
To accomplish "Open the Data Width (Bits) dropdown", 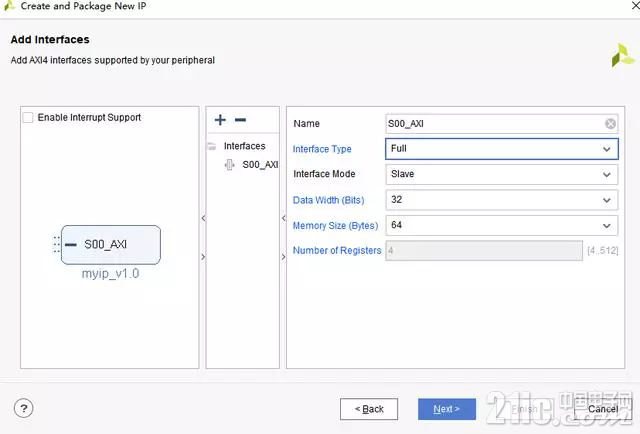I will 502,200.
